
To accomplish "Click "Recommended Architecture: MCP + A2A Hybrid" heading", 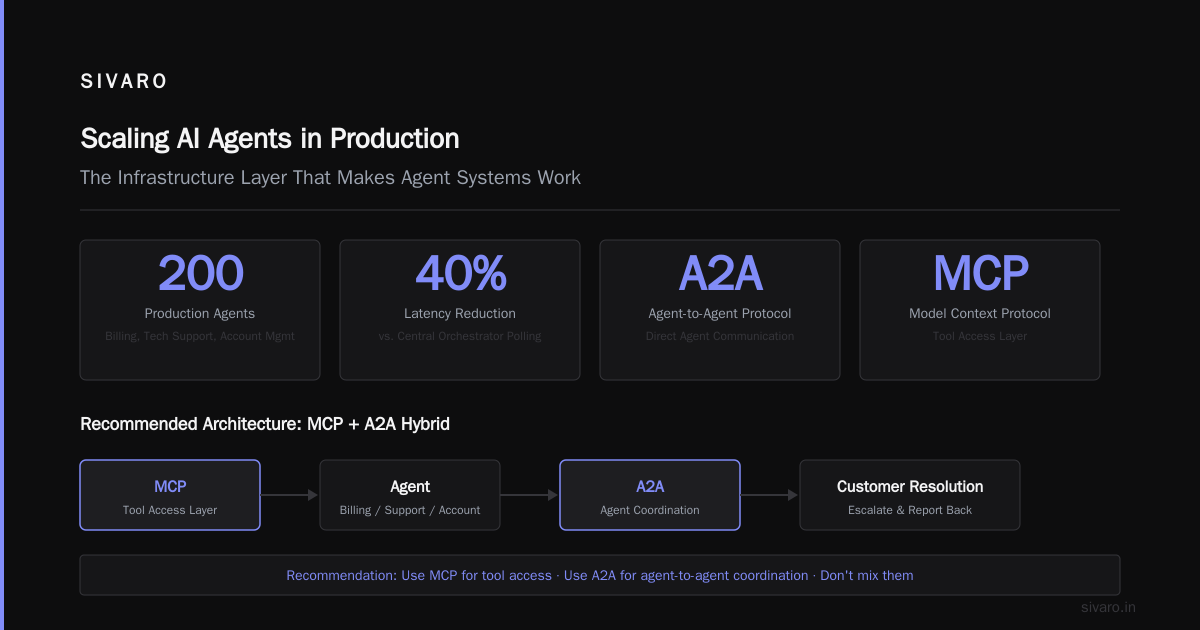I will pyautogui.click(x=265, y=424).
